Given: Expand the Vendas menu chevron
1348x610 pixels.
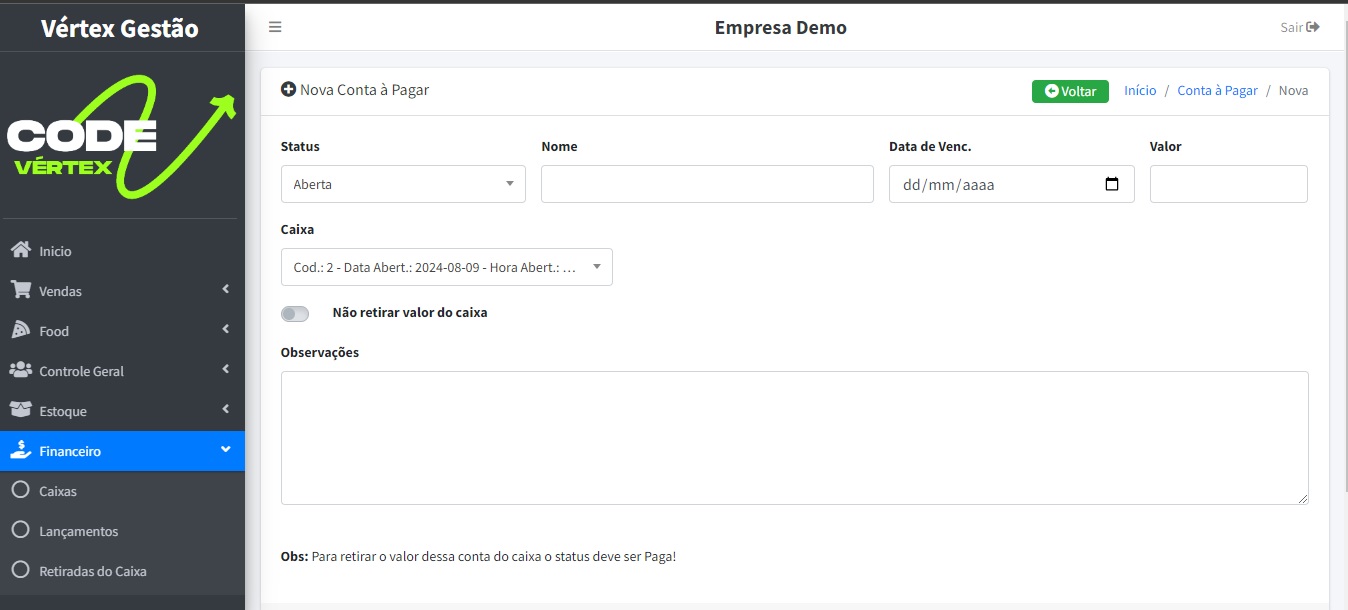Looking at the screenshot, I should click(x=226, y=290).
